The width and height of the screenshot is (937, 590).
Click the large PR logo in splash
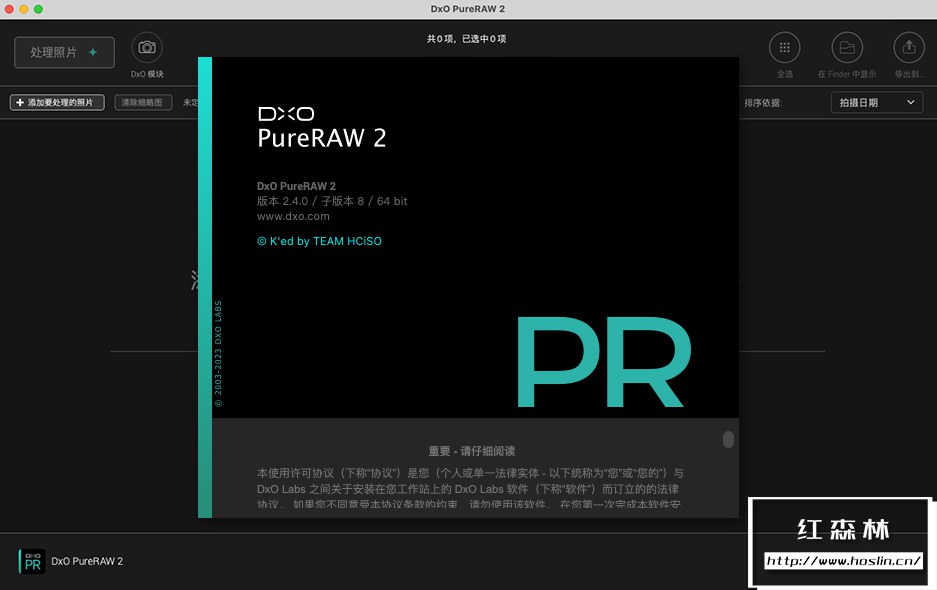[604, 362]
